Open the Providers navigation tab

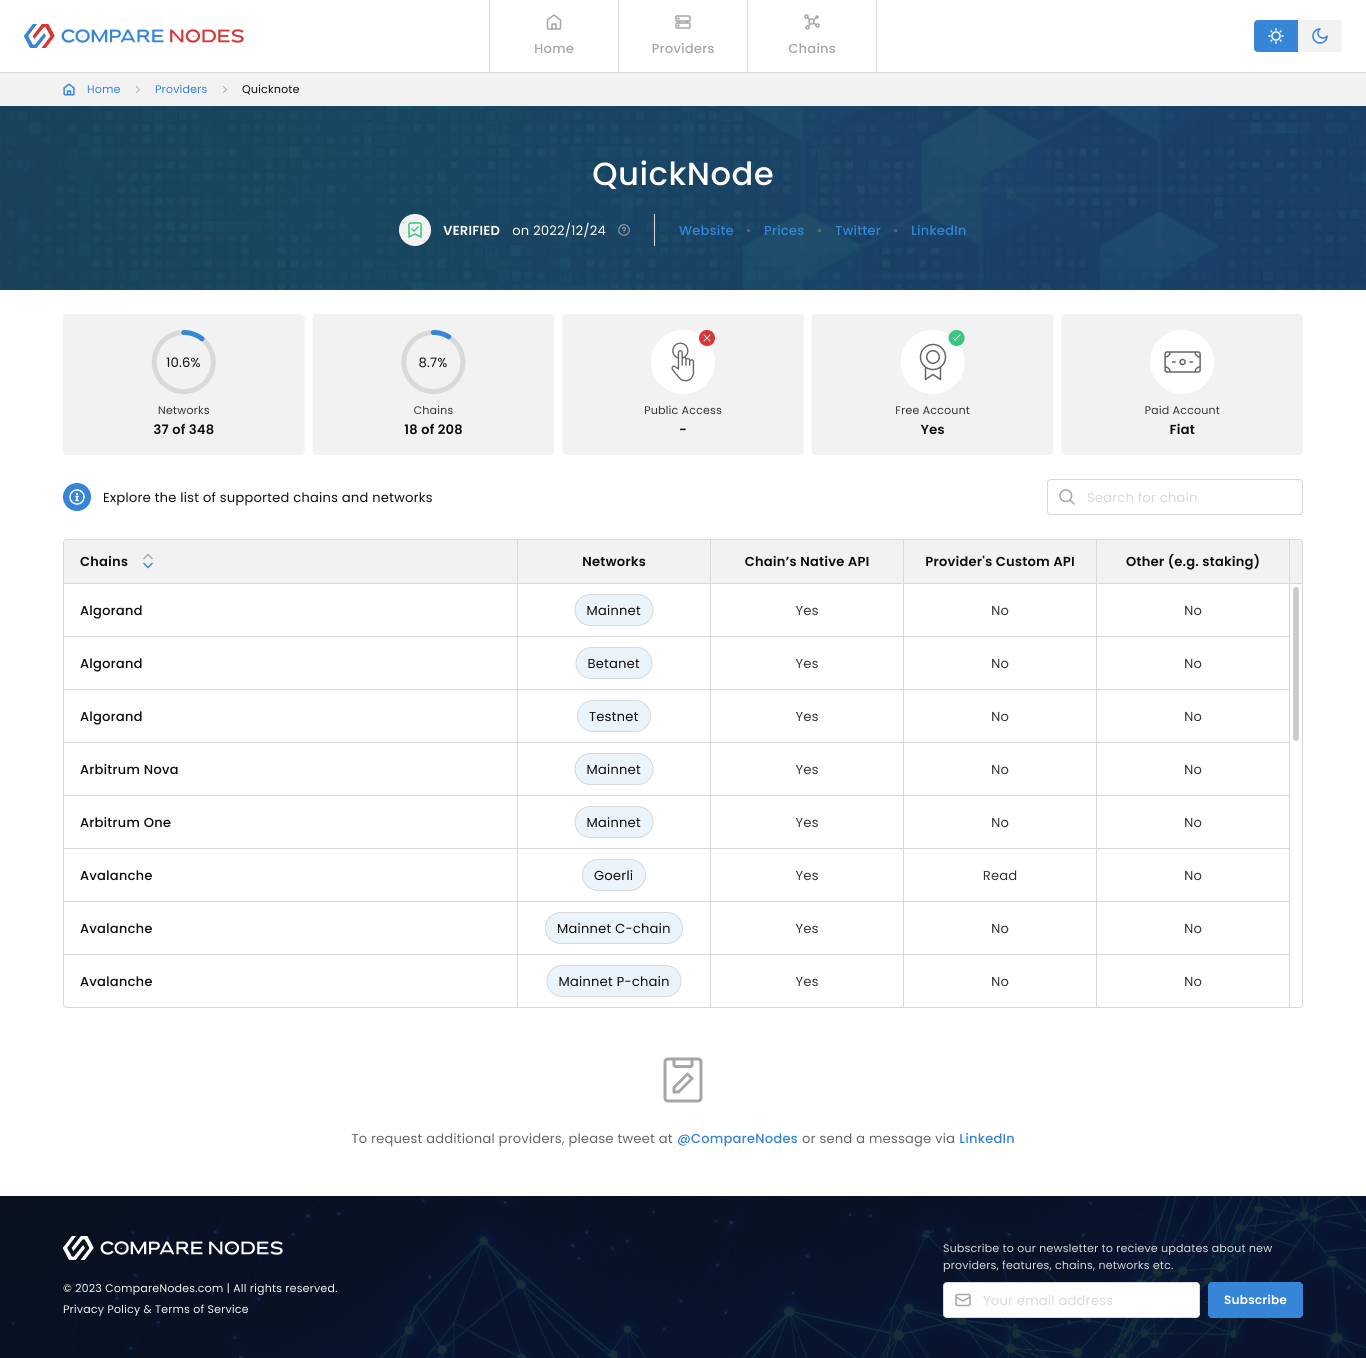click(683, 36)
